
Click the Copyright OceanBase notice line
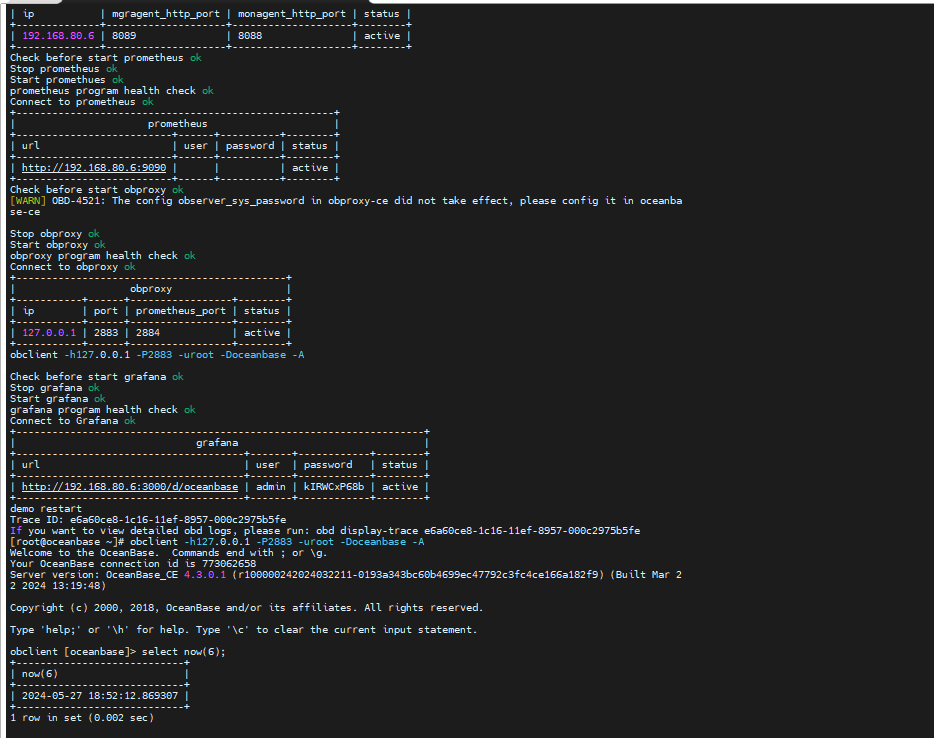[x=247, y=608]
